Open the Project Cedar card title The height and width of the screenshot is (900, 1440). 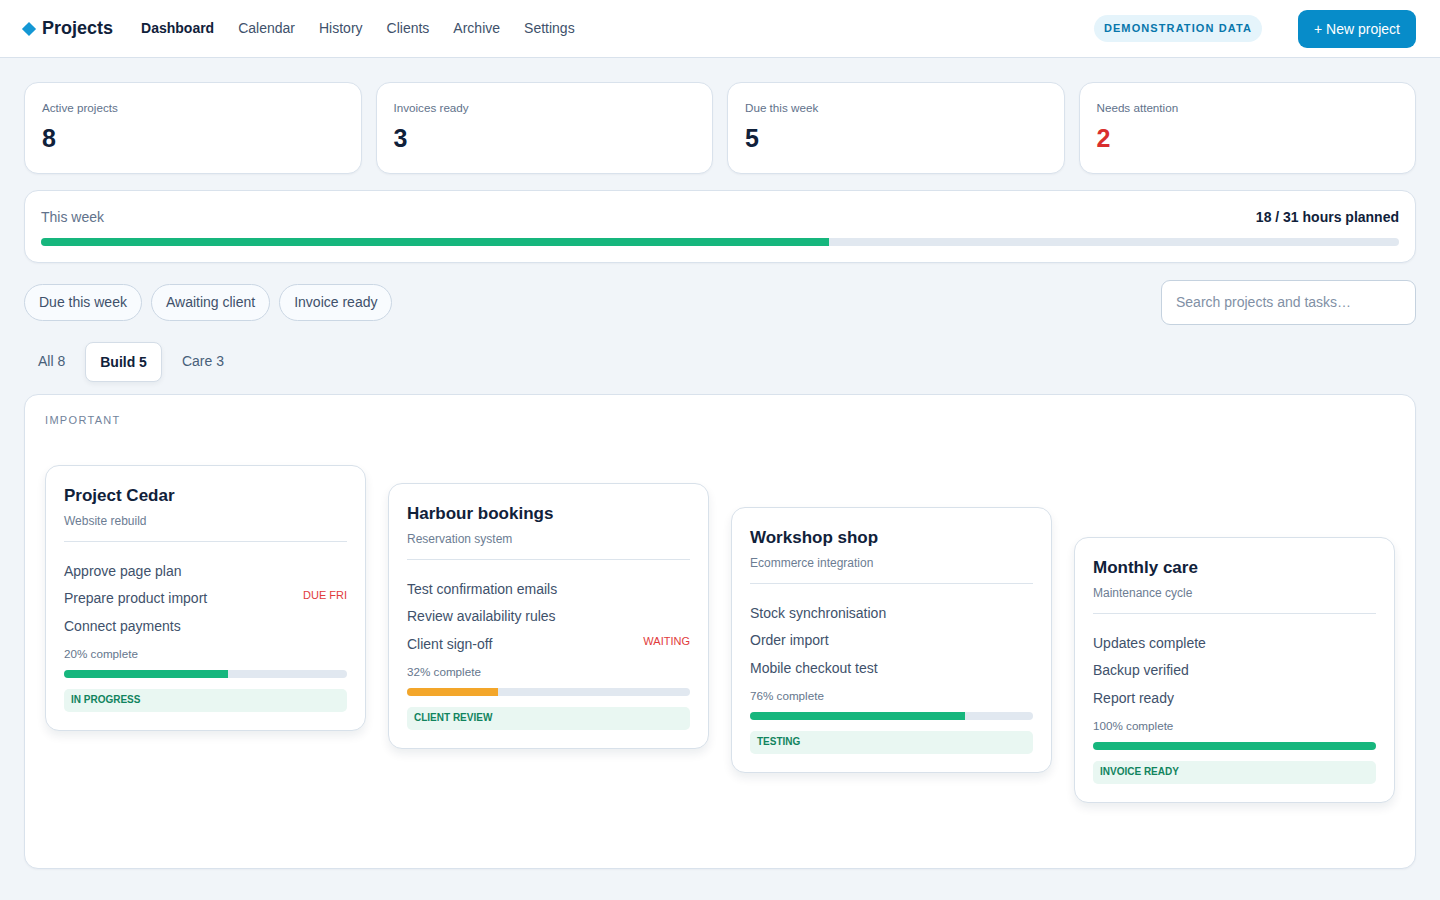tap(119, 495)
